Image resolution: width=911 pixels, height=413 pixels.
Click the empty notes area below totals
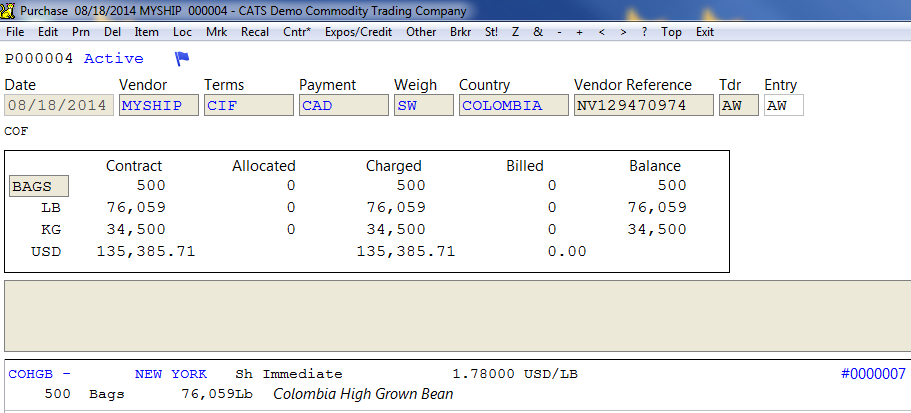click(x=457, y=316)
